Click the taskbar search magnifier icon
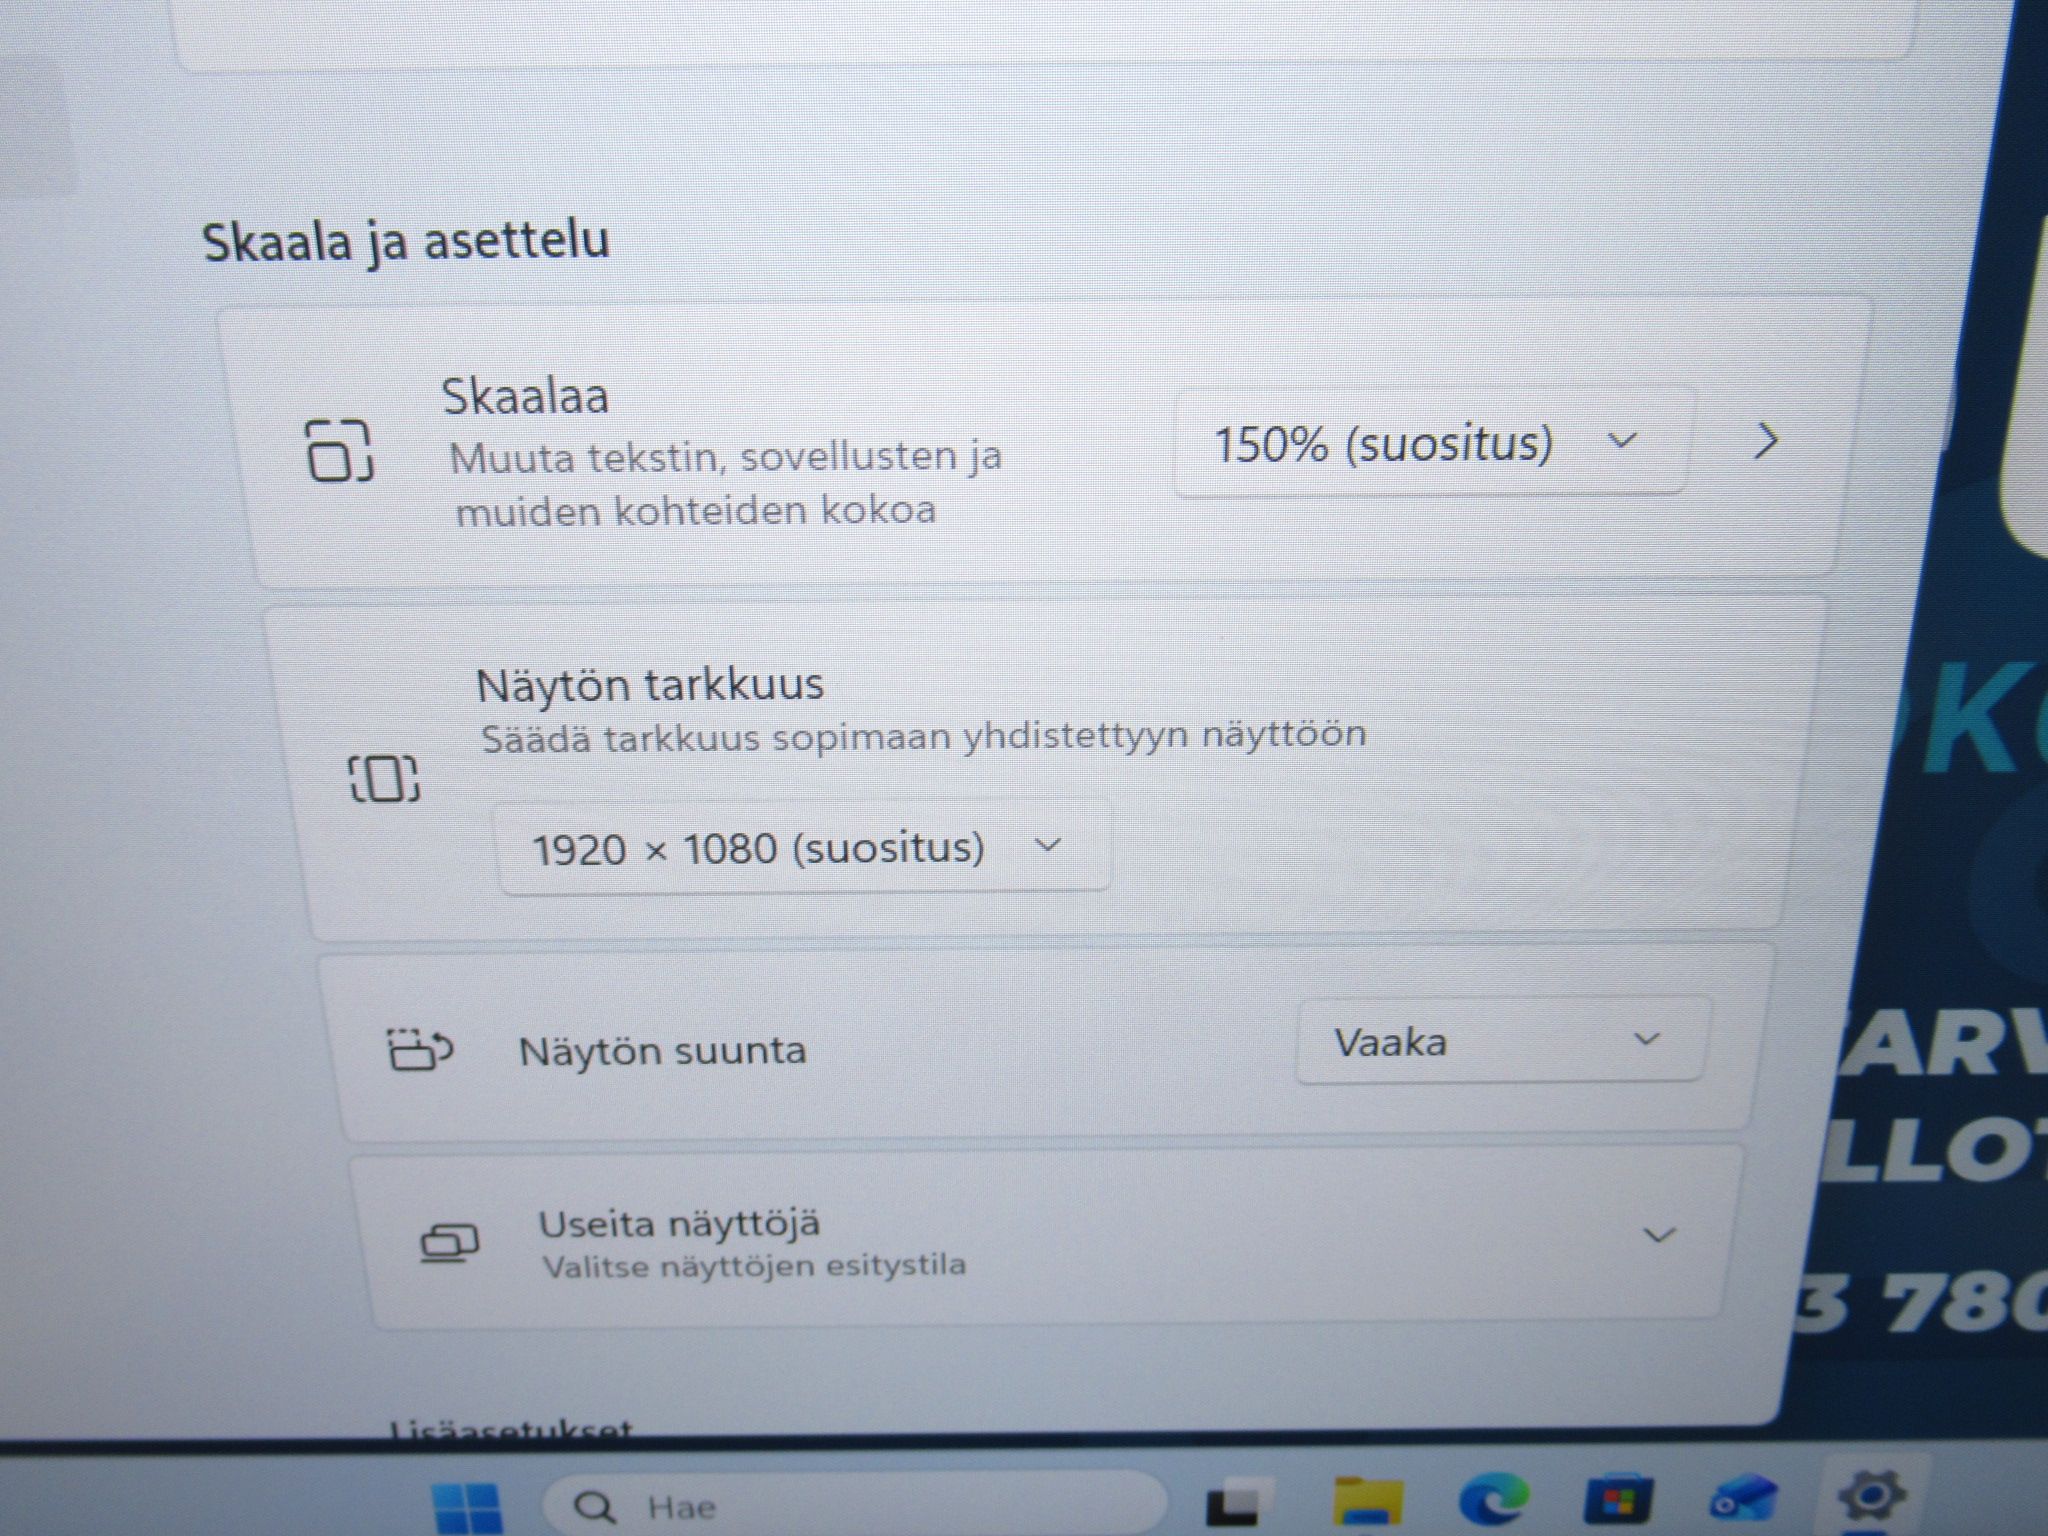The height and width of the screenshot is (1536, 2048). 594,1506
